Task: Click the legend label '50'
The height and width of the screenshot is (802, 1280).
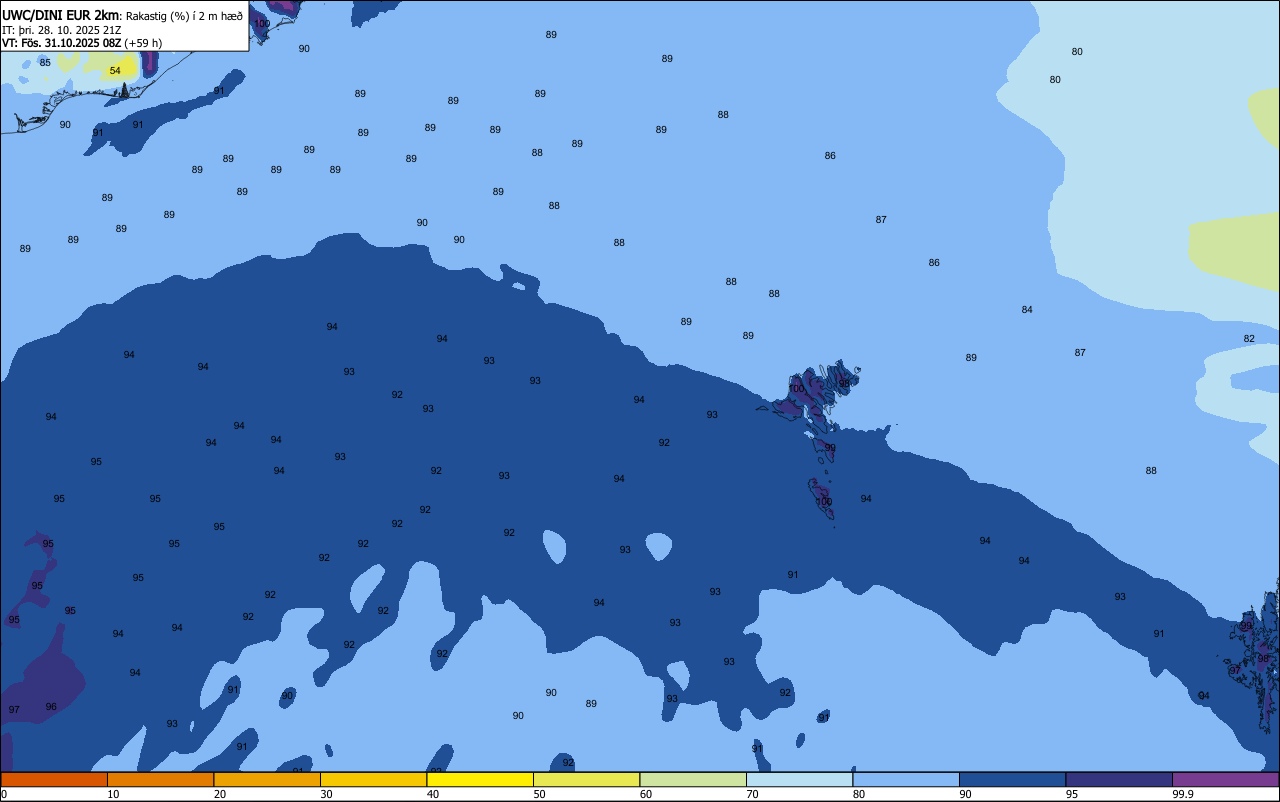Action: pyautogui.click(x=540, y=794)
